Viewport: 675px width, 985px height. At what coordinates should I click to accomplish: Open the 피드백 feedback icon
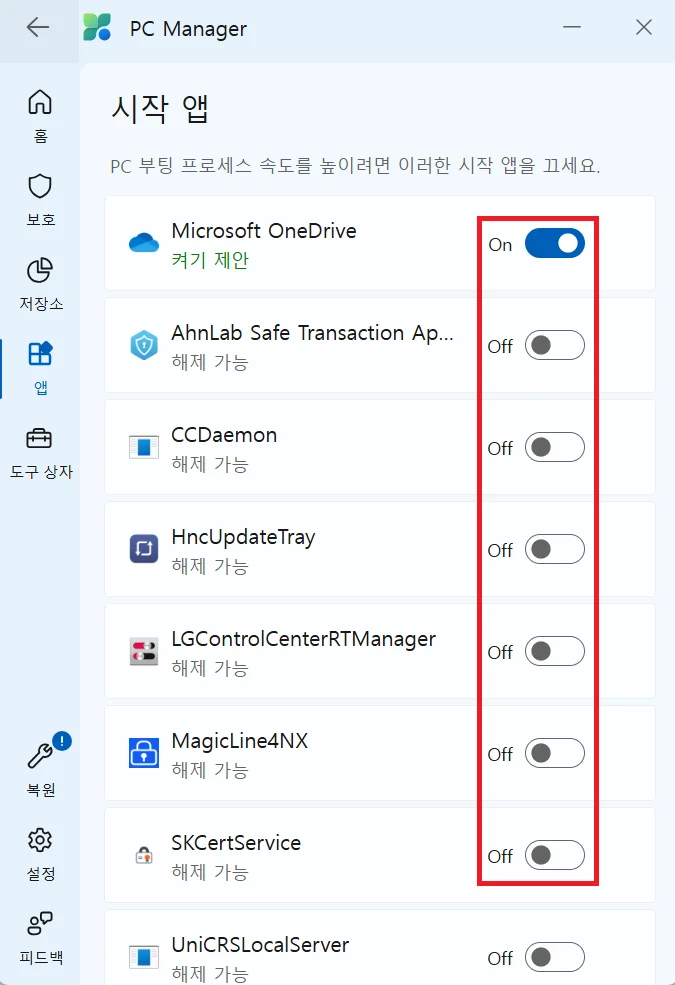[x=40, y=923]
